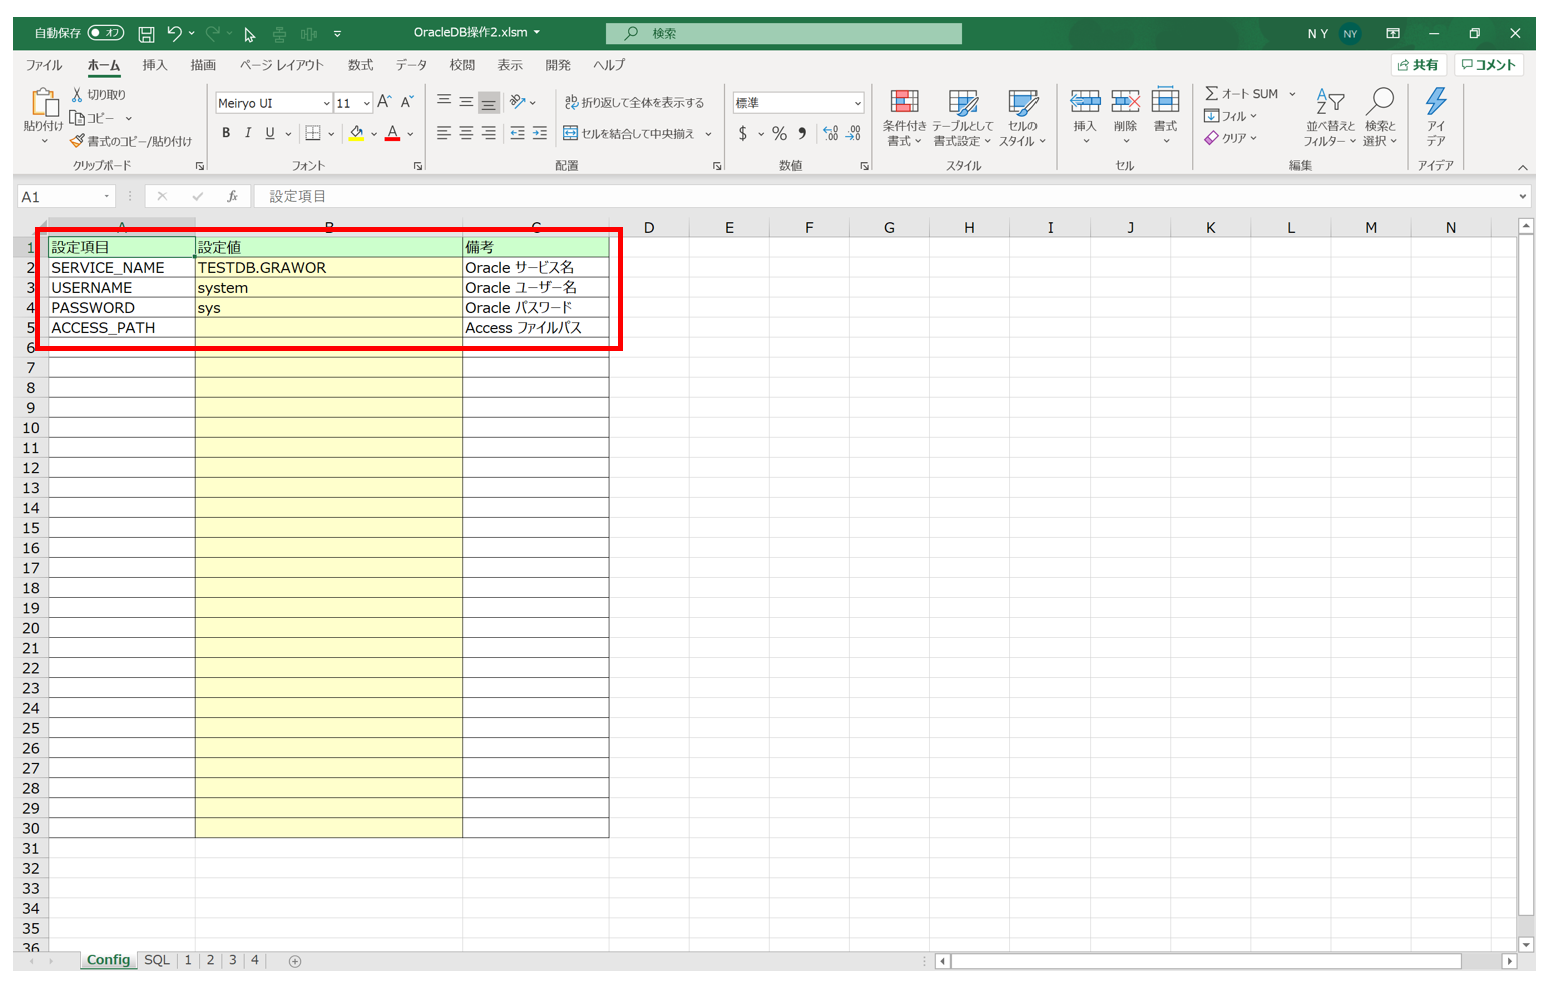Click the red font color swatch

pos(392,133)
